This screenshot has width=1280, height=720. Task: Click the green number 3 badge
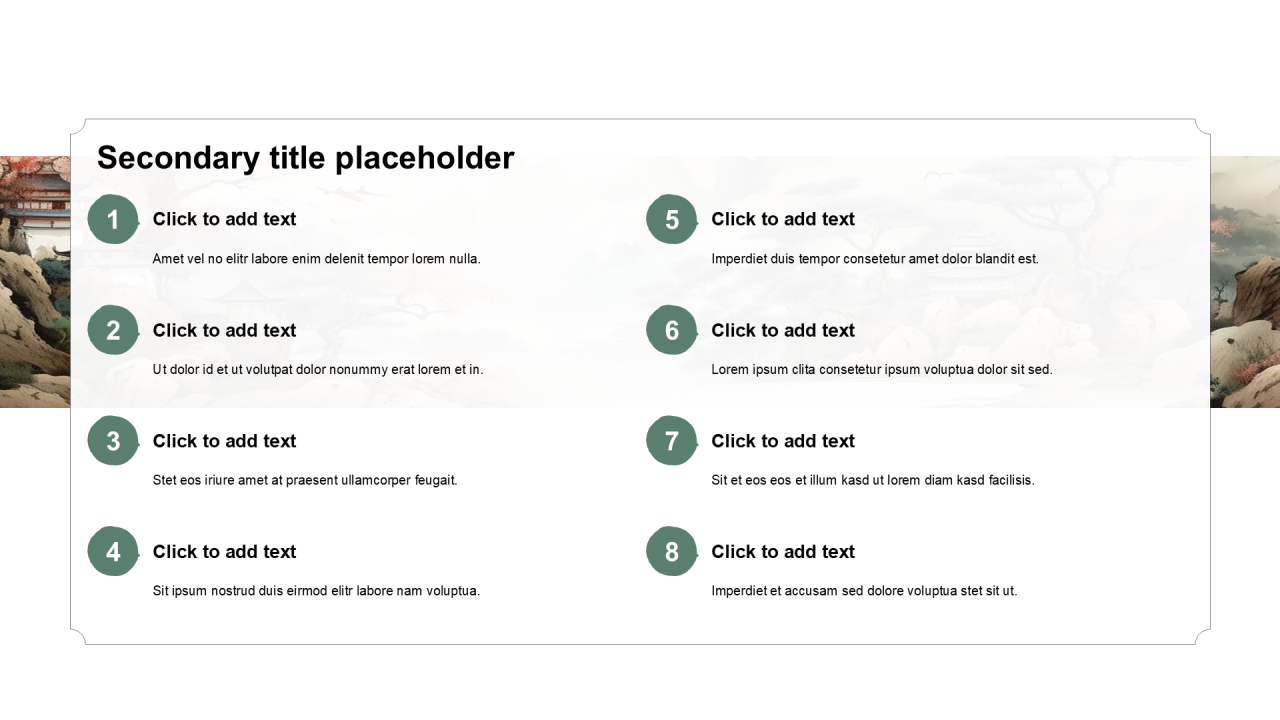point(113,441)
